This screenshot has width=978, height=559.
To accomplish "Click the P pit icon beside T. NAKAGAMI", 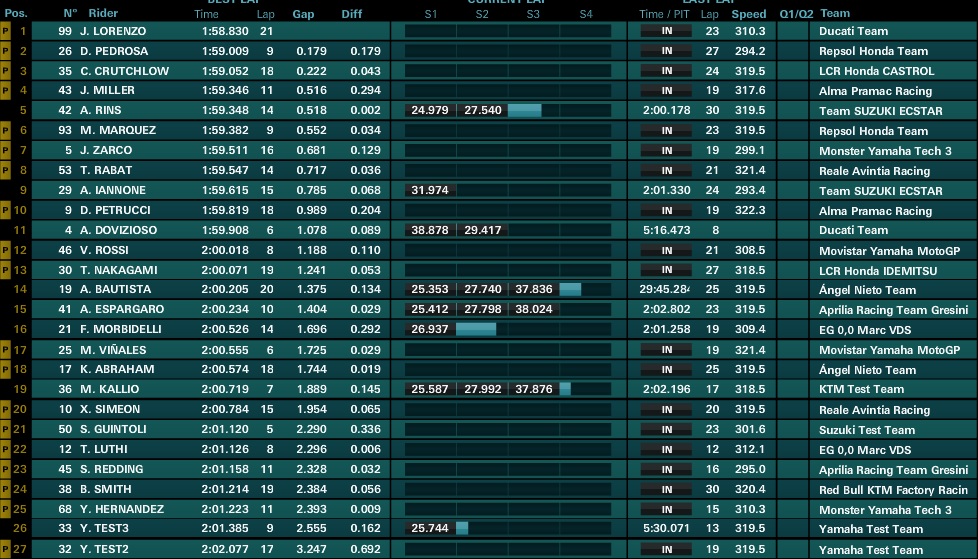I will click(6, 270).
